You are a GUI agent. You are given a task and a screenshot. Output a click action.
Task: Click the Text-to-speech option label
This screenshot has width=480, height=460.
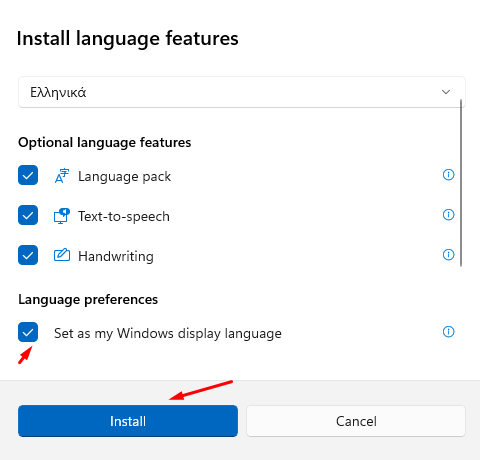click(124, 216)
